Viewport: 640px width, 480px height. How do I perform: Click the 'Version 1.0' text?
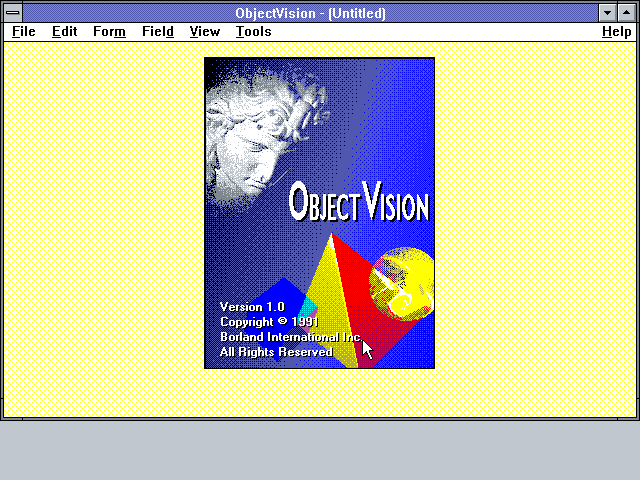(x=252, y=307)
